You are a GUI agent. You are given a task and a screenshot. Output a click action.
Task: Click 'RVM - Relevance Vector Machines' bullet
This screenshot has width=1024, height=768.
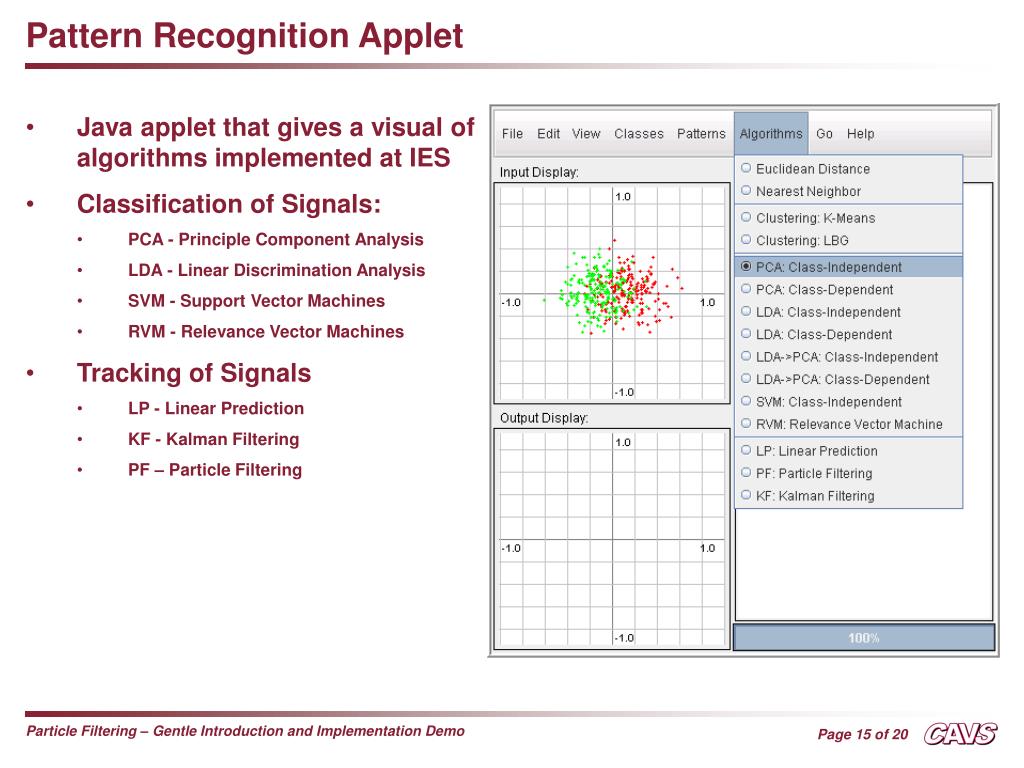click(x=266, y=332)
